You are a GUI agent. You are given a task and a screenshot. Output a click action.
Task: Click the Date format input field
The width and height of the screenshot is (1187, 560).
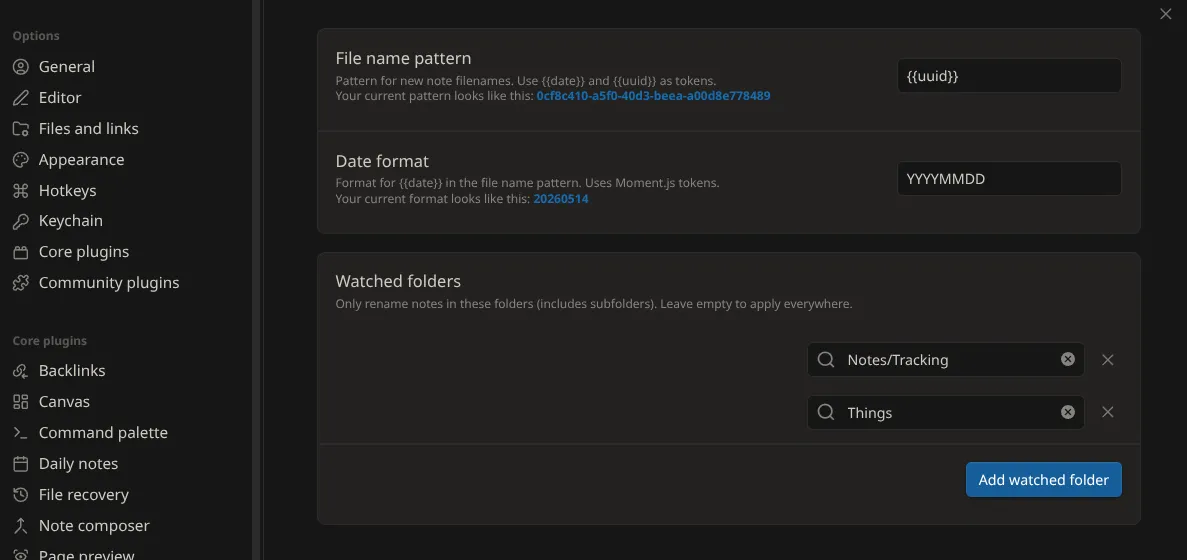tap(1009, 179)
